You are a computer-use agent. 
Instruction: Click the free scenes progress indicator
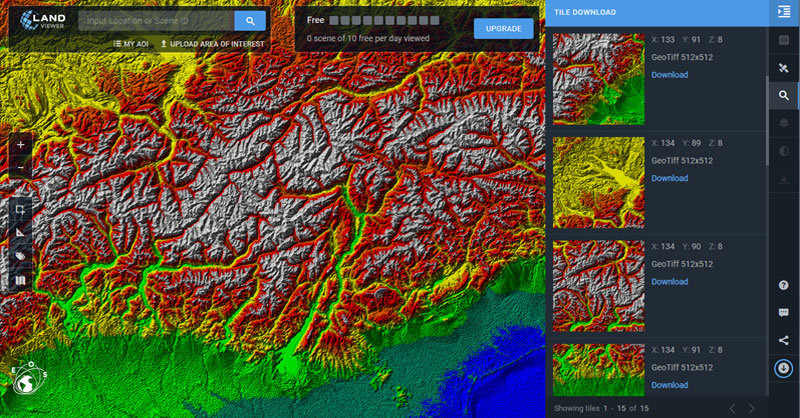coord(384,20)
